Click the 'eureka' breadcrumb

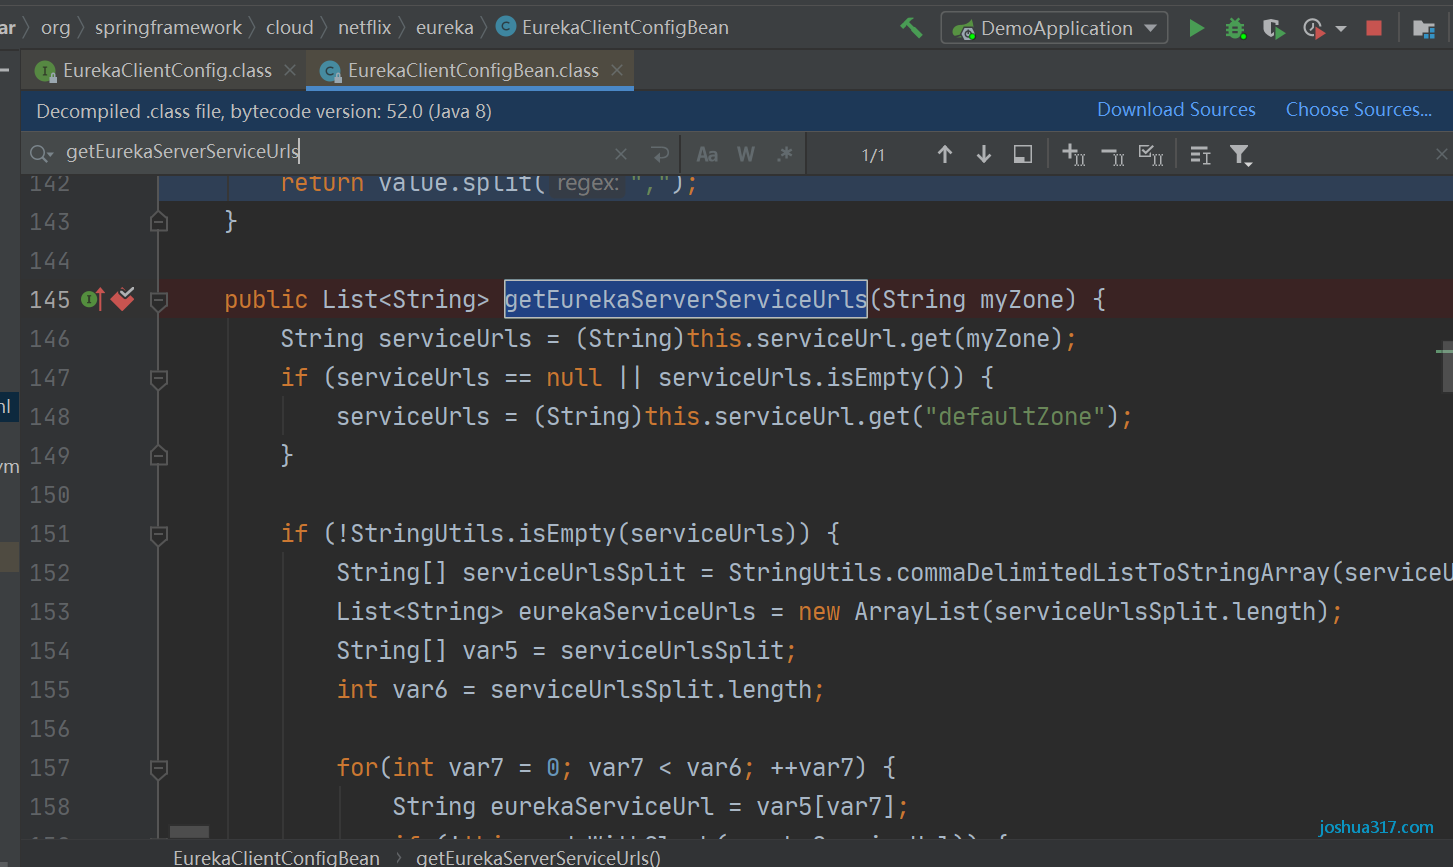coord(445,28)
